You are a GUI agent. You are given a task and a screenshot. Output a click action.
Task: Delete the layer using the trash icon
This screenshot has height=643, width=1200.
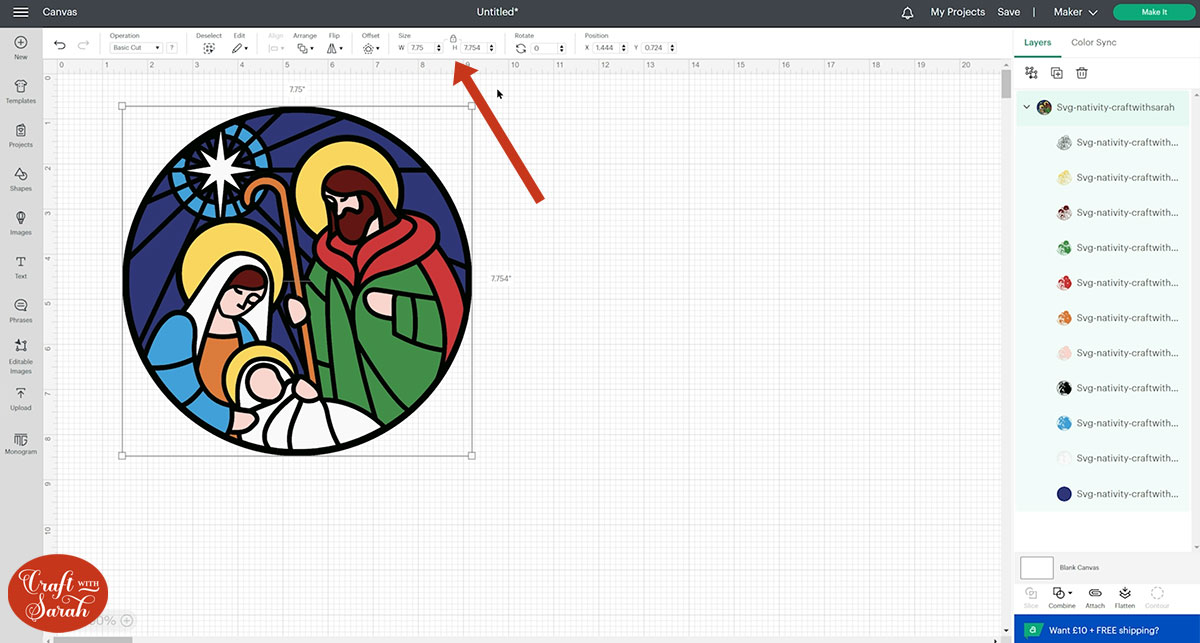point(1081,73)
